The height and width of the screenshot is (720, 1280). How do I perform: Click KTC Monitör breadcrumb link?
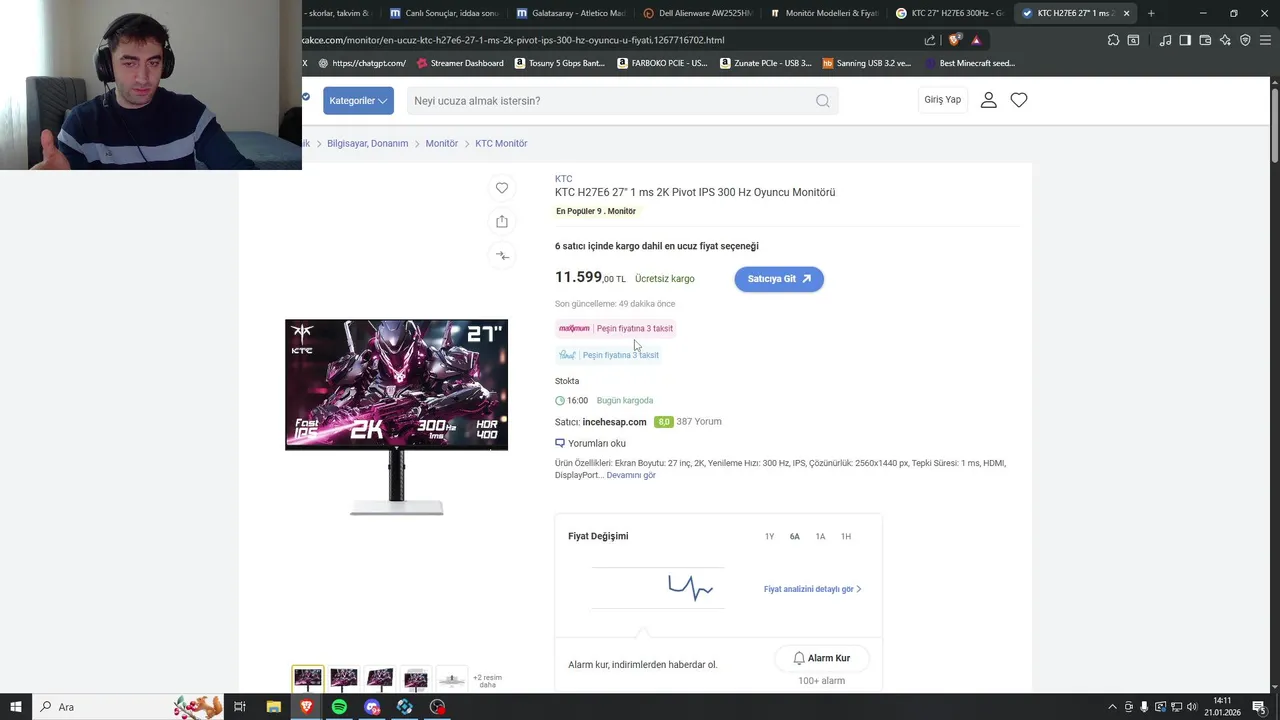(x=501, y=144)
